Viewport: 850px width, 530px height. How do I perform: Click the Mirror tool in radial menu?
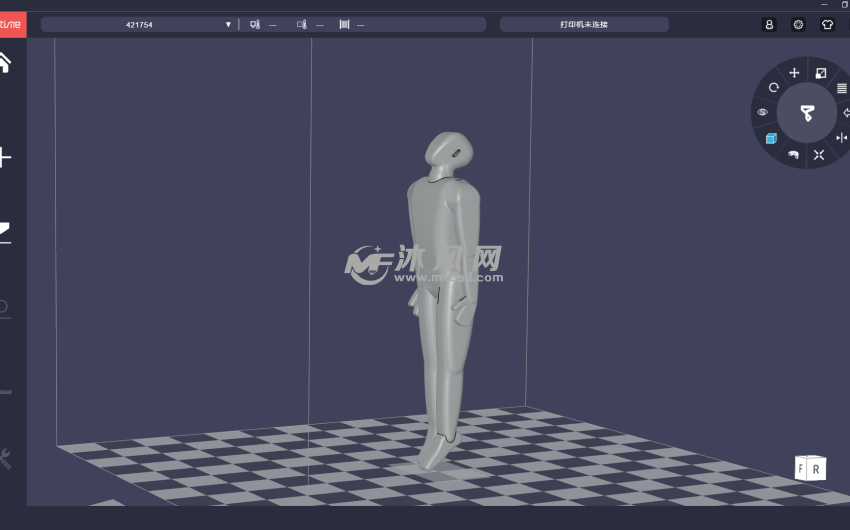coord(841,137)
